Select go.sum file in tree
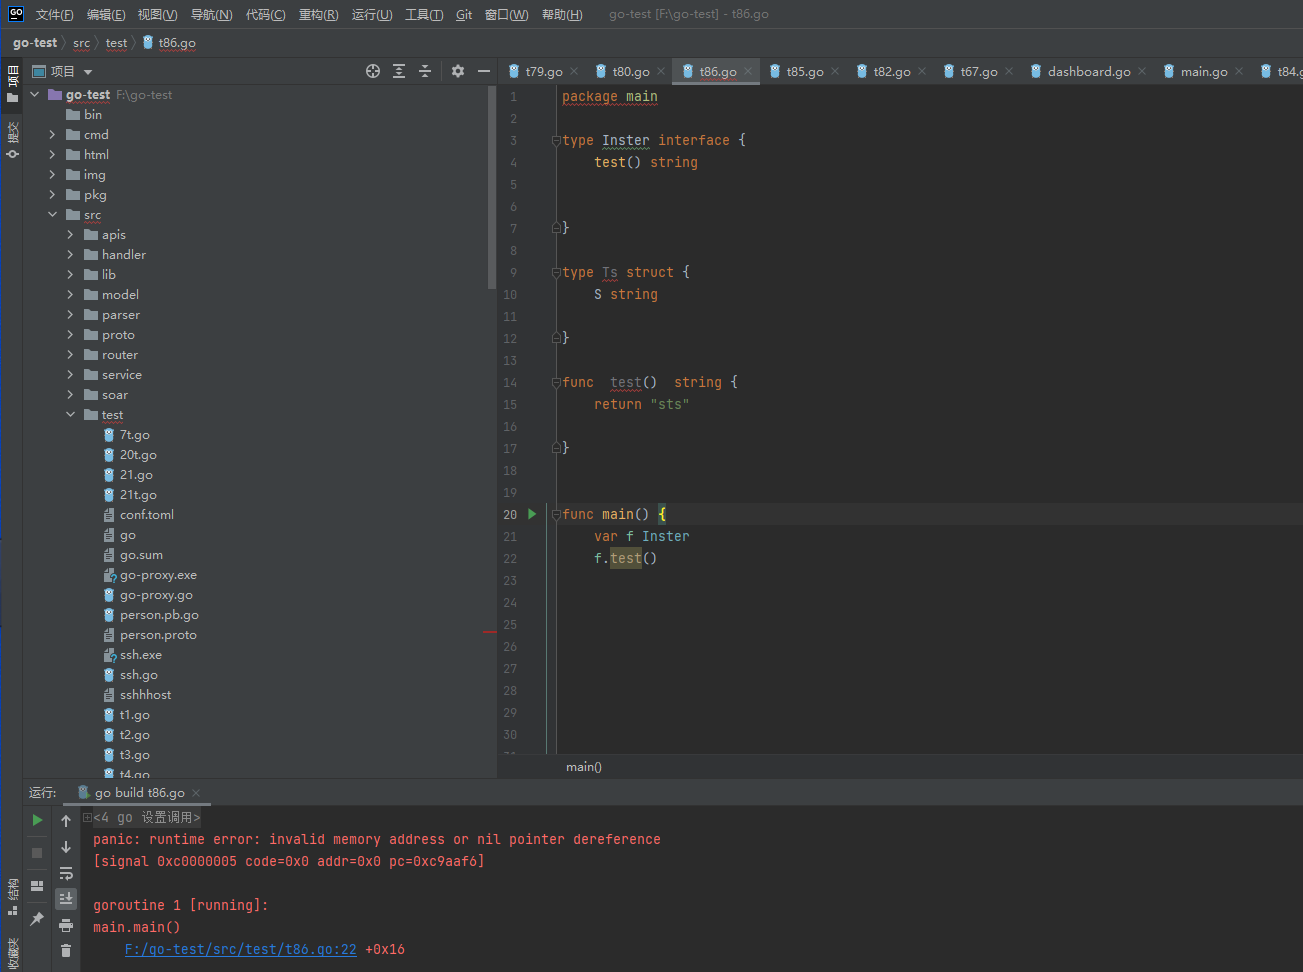The width and height of the screenshot is (1303, 972). coord(141,555)
